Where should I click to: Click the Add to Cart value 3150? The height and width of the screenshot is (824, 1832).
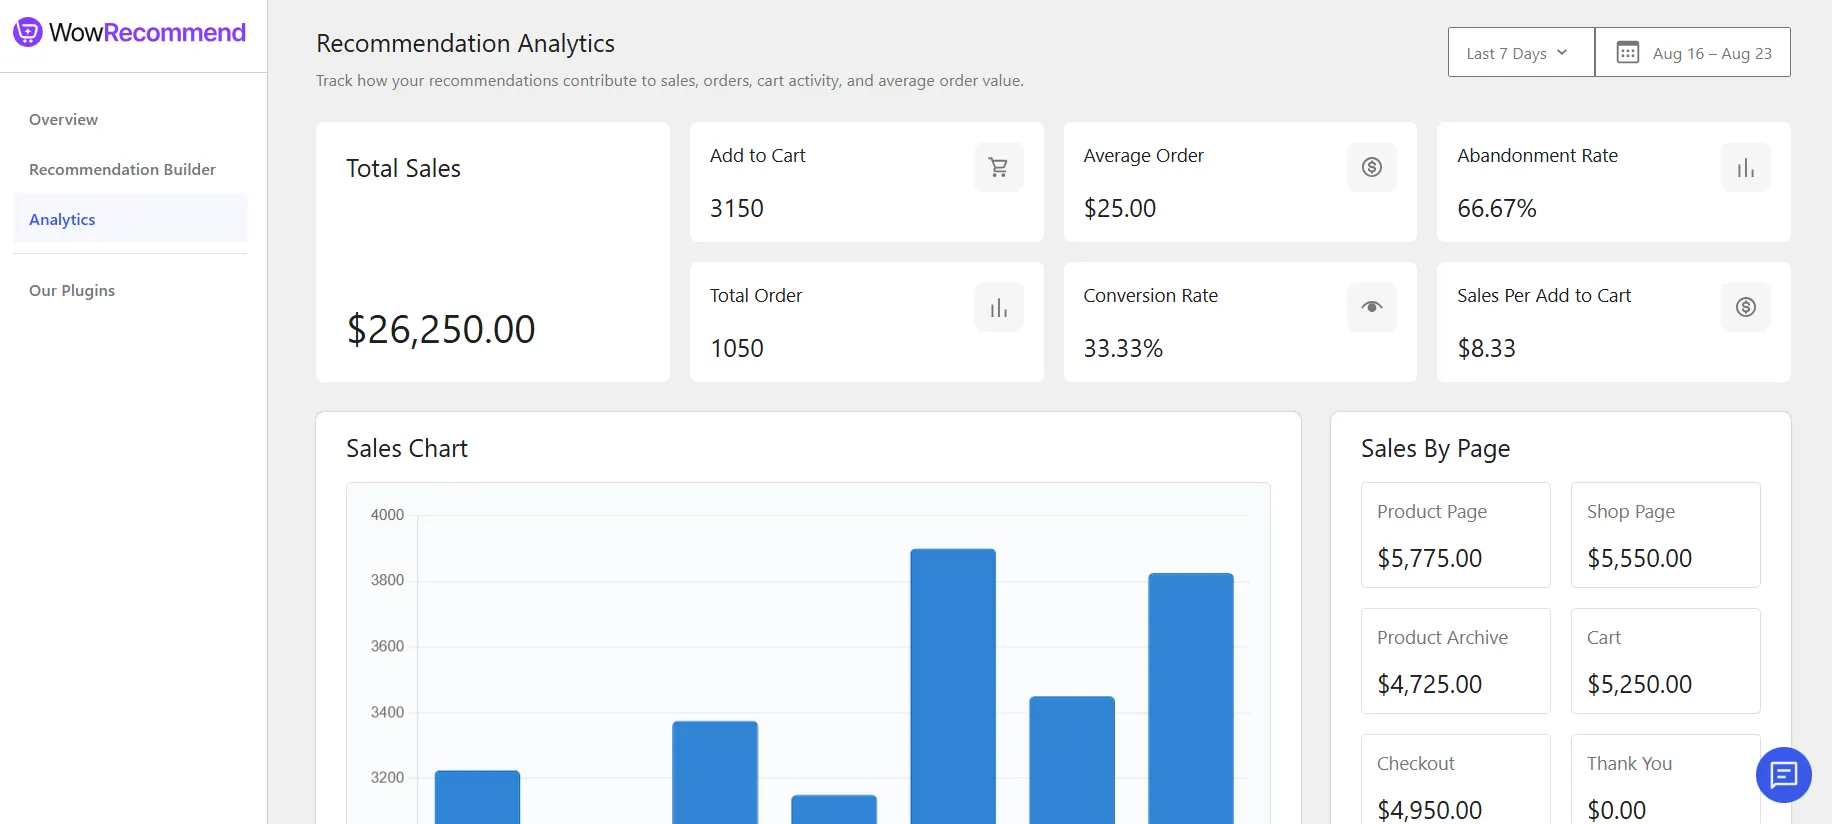[x=737, y=208]
